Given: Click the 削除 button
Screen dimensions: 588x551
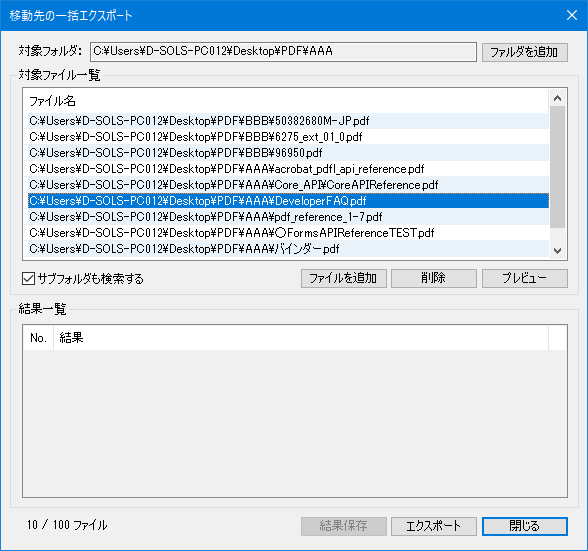Looking at the screenshot, I should 434,278.
